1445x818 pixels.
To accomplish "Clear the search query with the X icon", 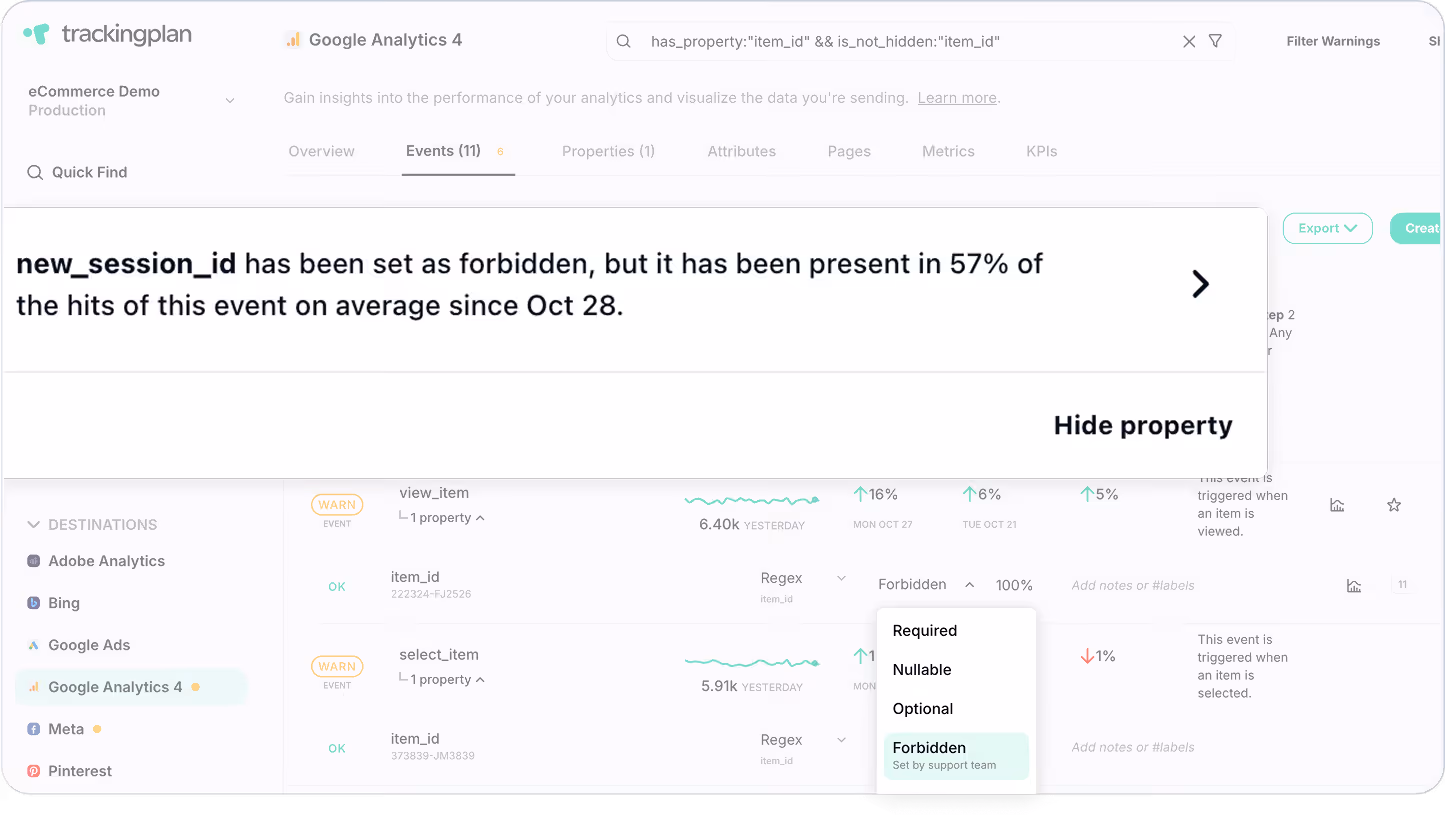I will (x=1189, y=41).
